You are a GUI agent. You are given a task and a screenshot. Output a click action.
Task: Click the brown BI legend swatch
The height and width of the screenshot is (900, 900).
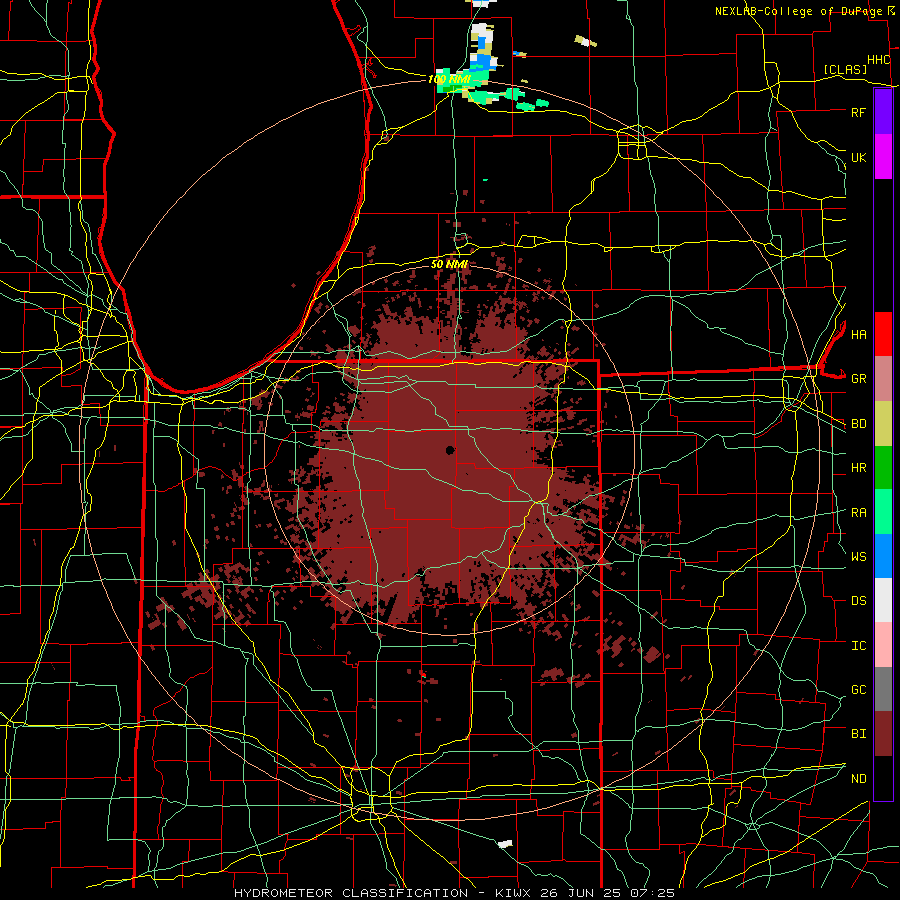coord(883,734)
